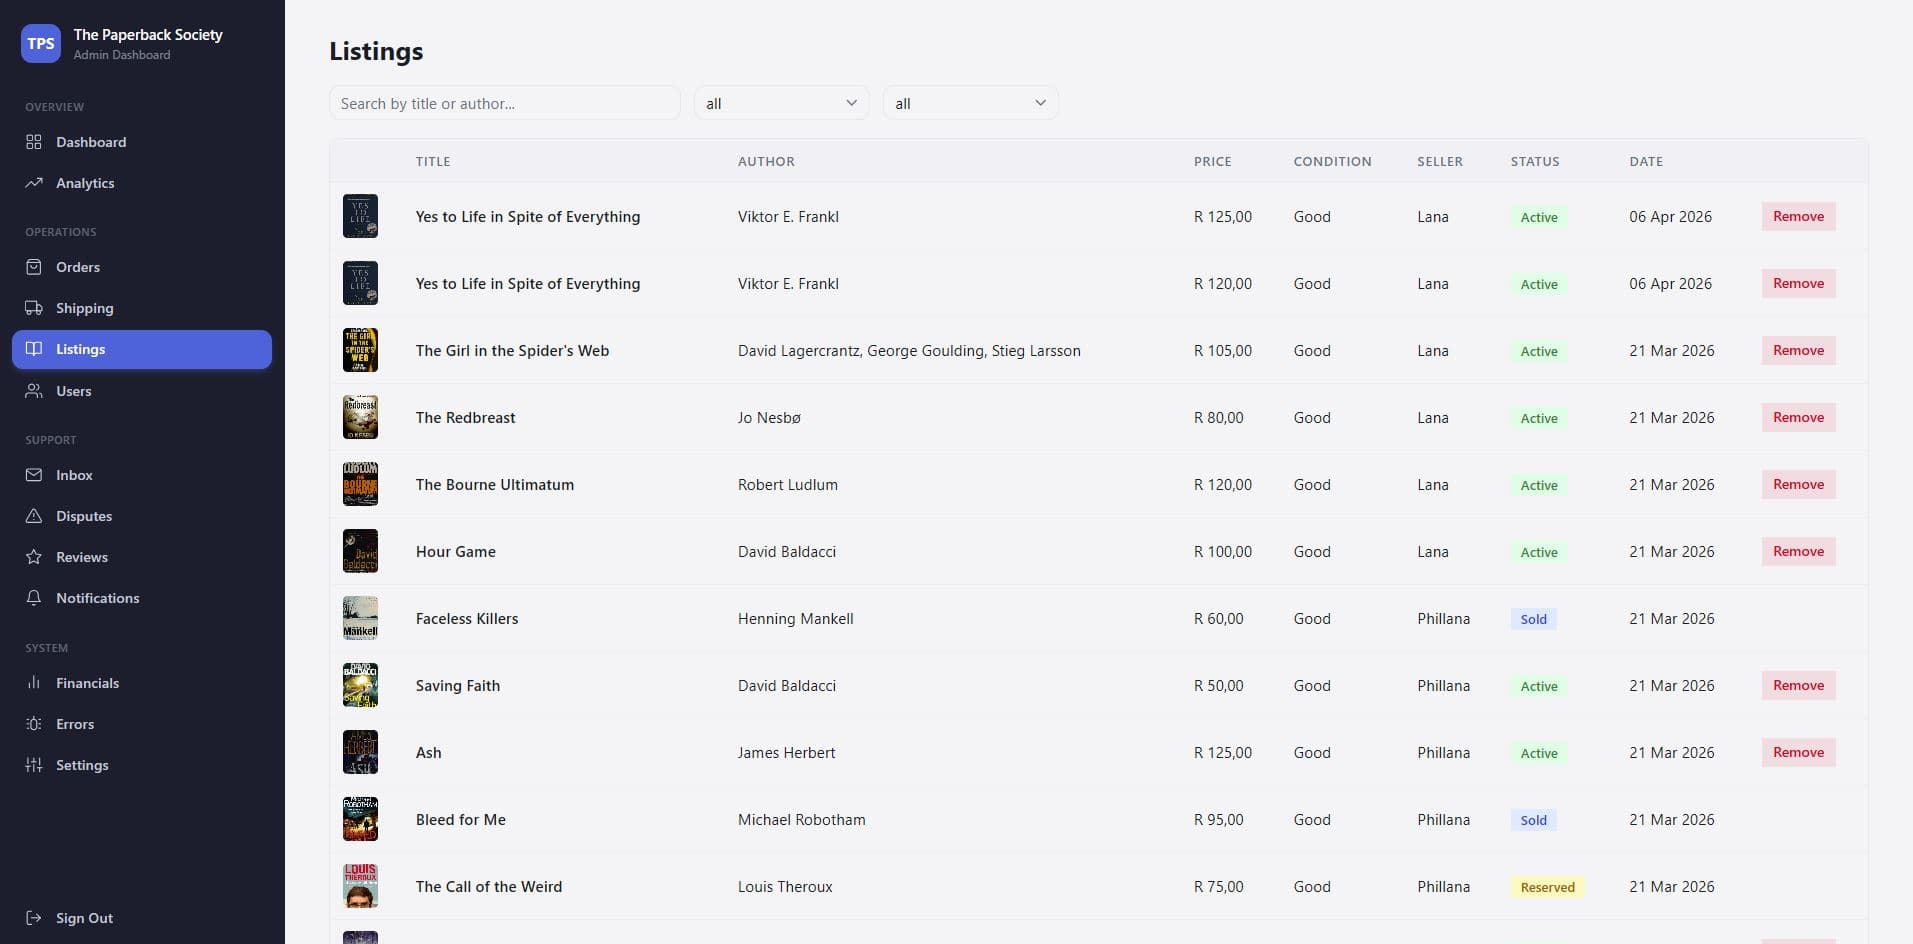Click the Disputes warning icon
This screenshot has height=944, width=1913.
33,516
